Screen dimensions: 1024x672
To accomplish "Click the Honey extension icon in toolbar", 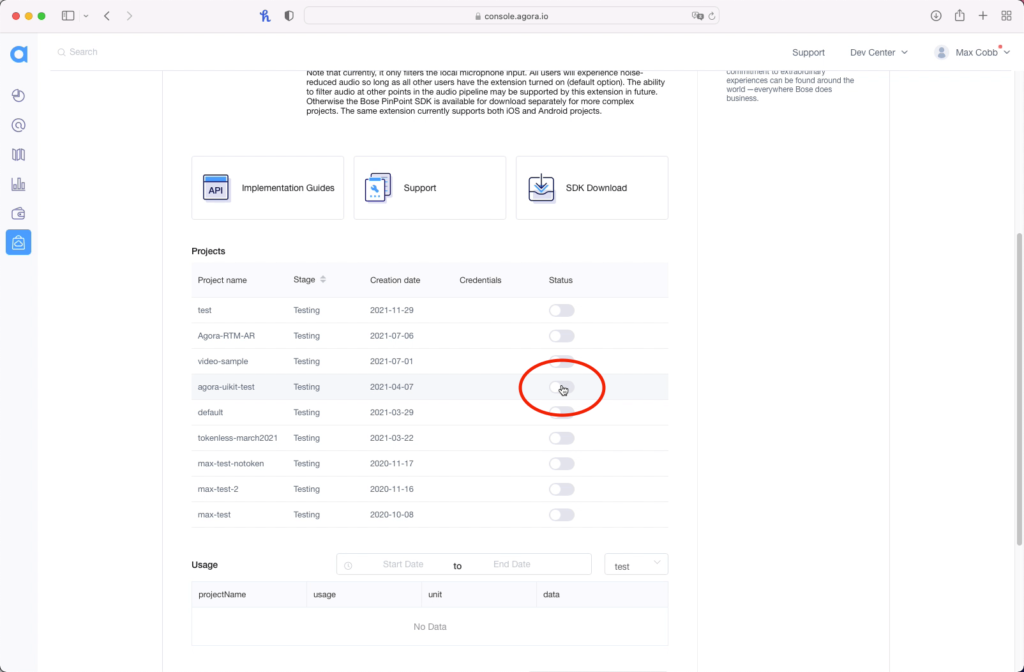I will pyautogui.click(x=265, y=16).
